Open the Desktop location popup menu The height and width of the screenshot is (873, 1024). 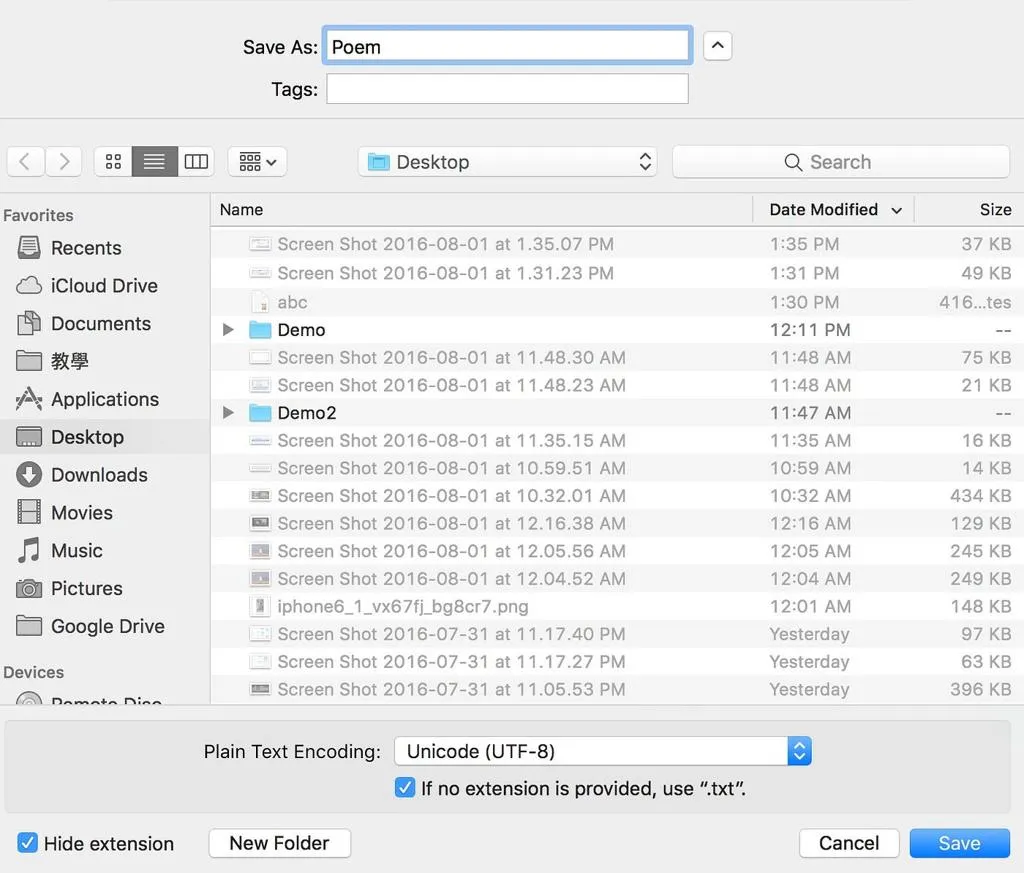coord(507,161)
